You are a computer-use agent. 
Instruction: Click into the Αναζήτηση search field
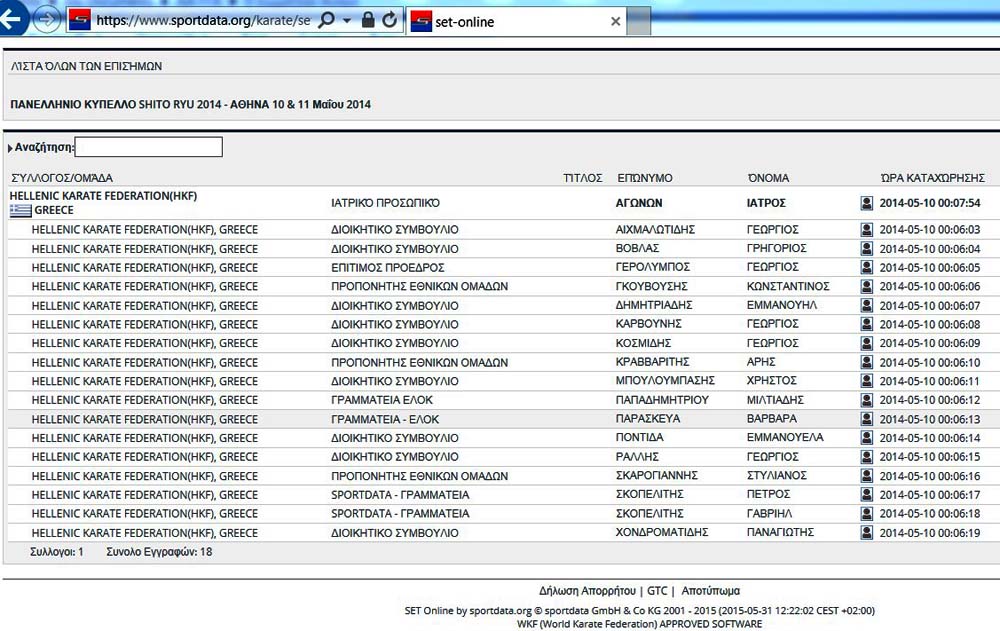(148, 147)
